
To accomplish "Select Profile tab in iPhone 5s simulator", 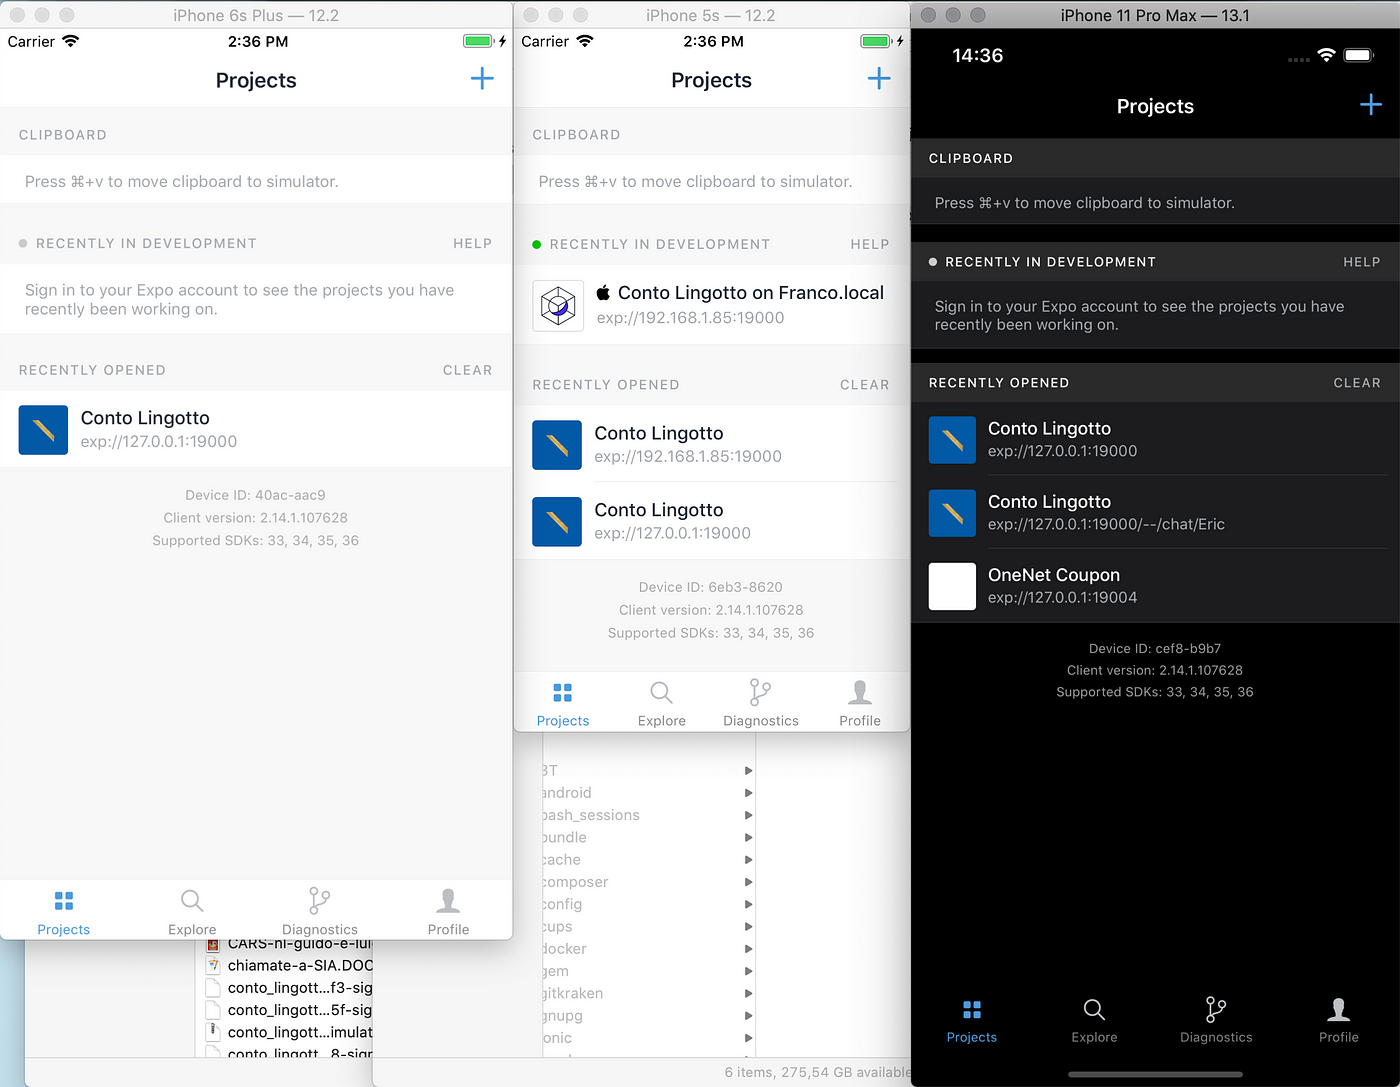I will coord(860,704).
